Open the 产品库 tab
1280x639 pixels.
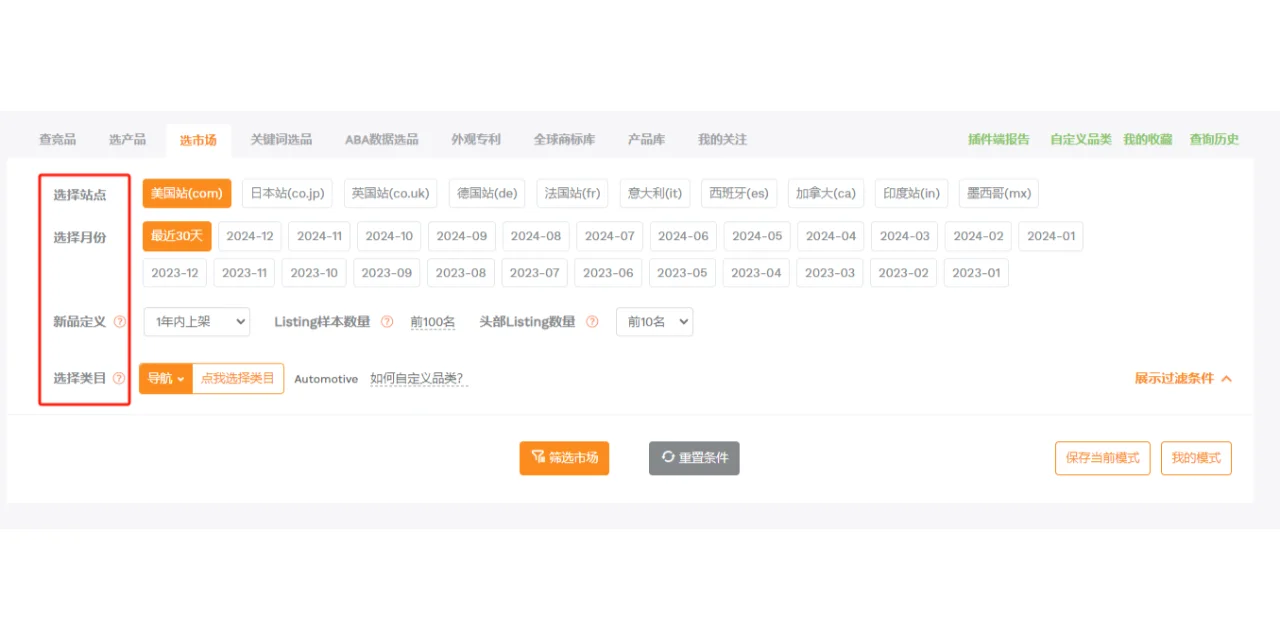tap(646, 139)
